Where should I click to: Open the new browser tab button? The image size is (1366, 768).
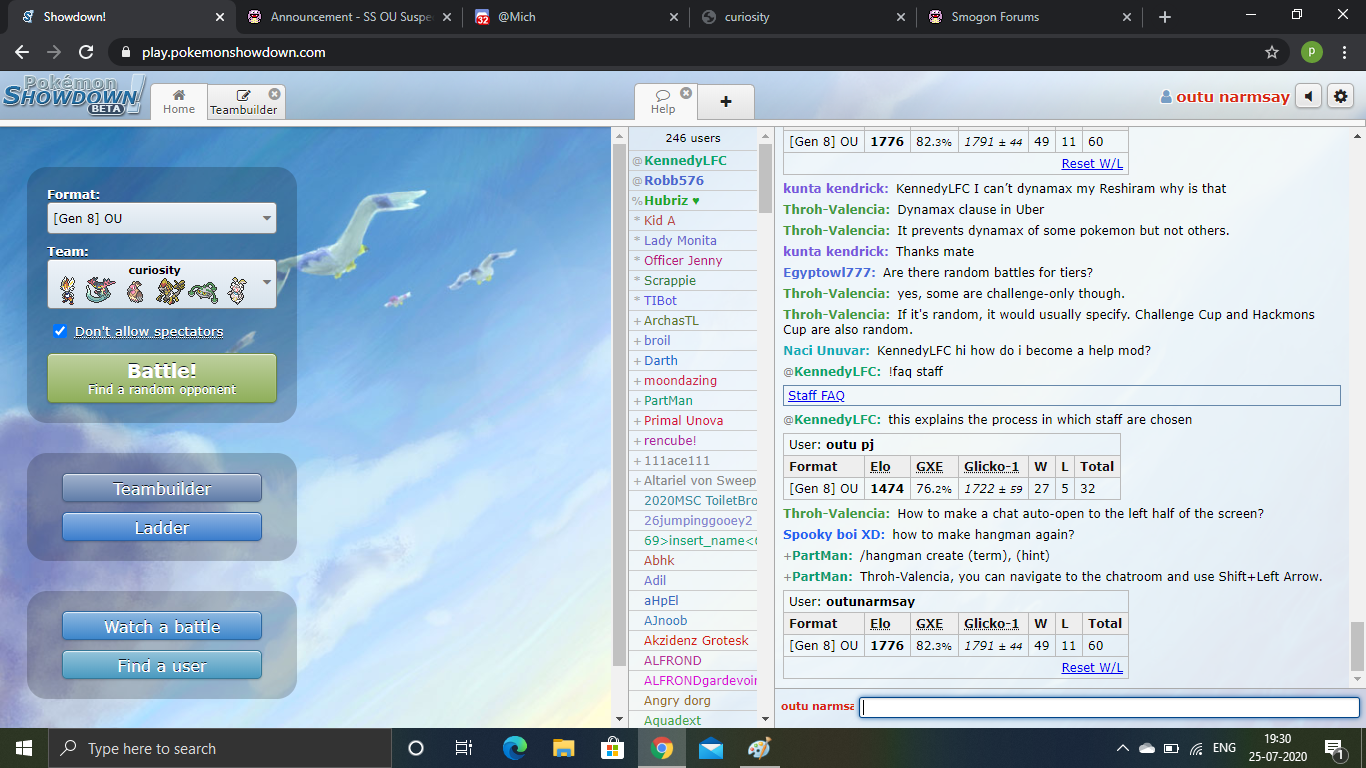click(x=1164, y=17)
